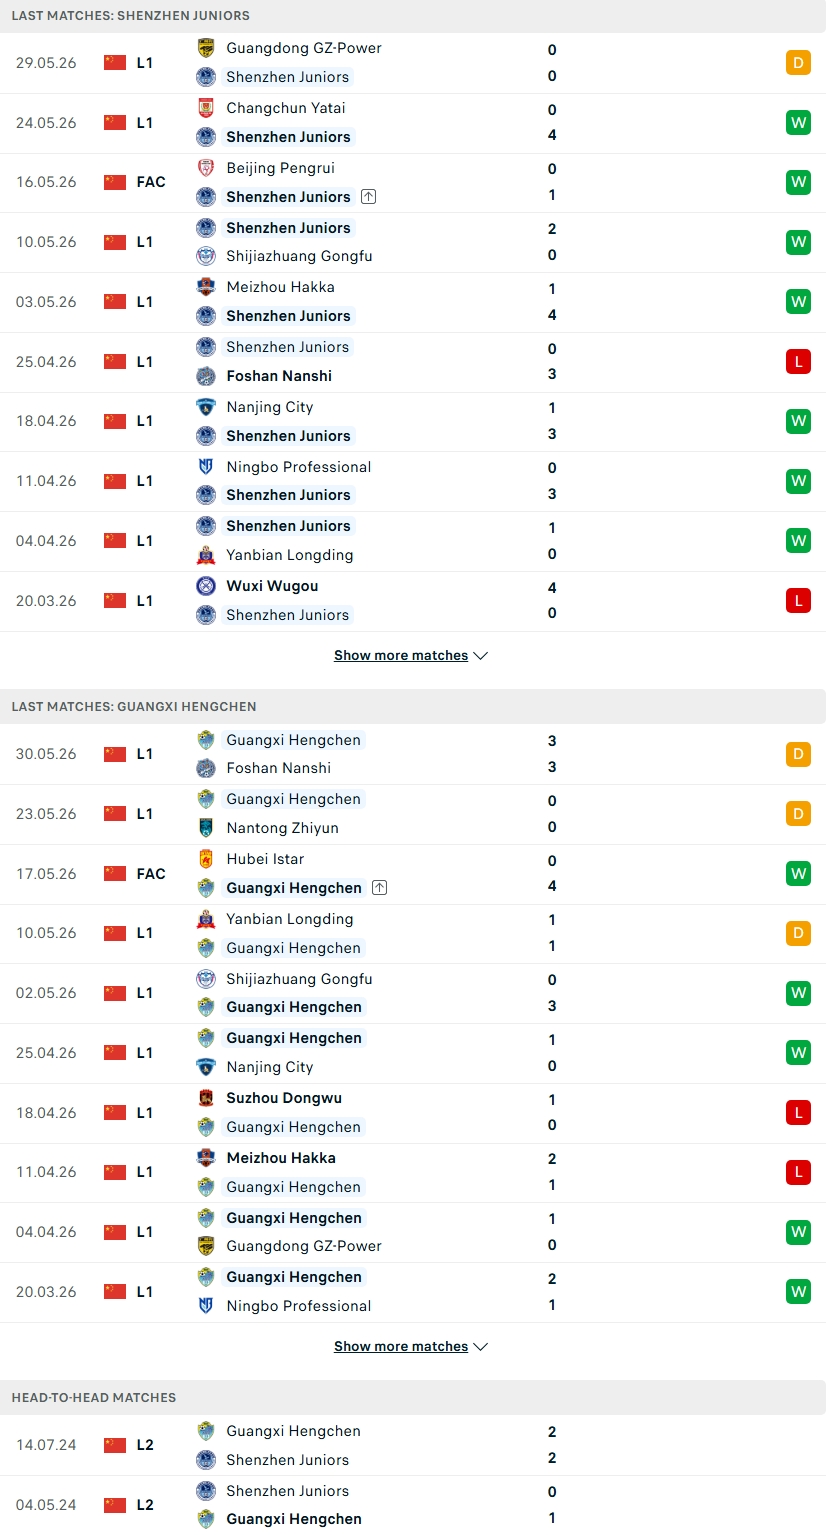
Task: Click the win badge for 17.05.26 FAC match
Action: point(798,873)
